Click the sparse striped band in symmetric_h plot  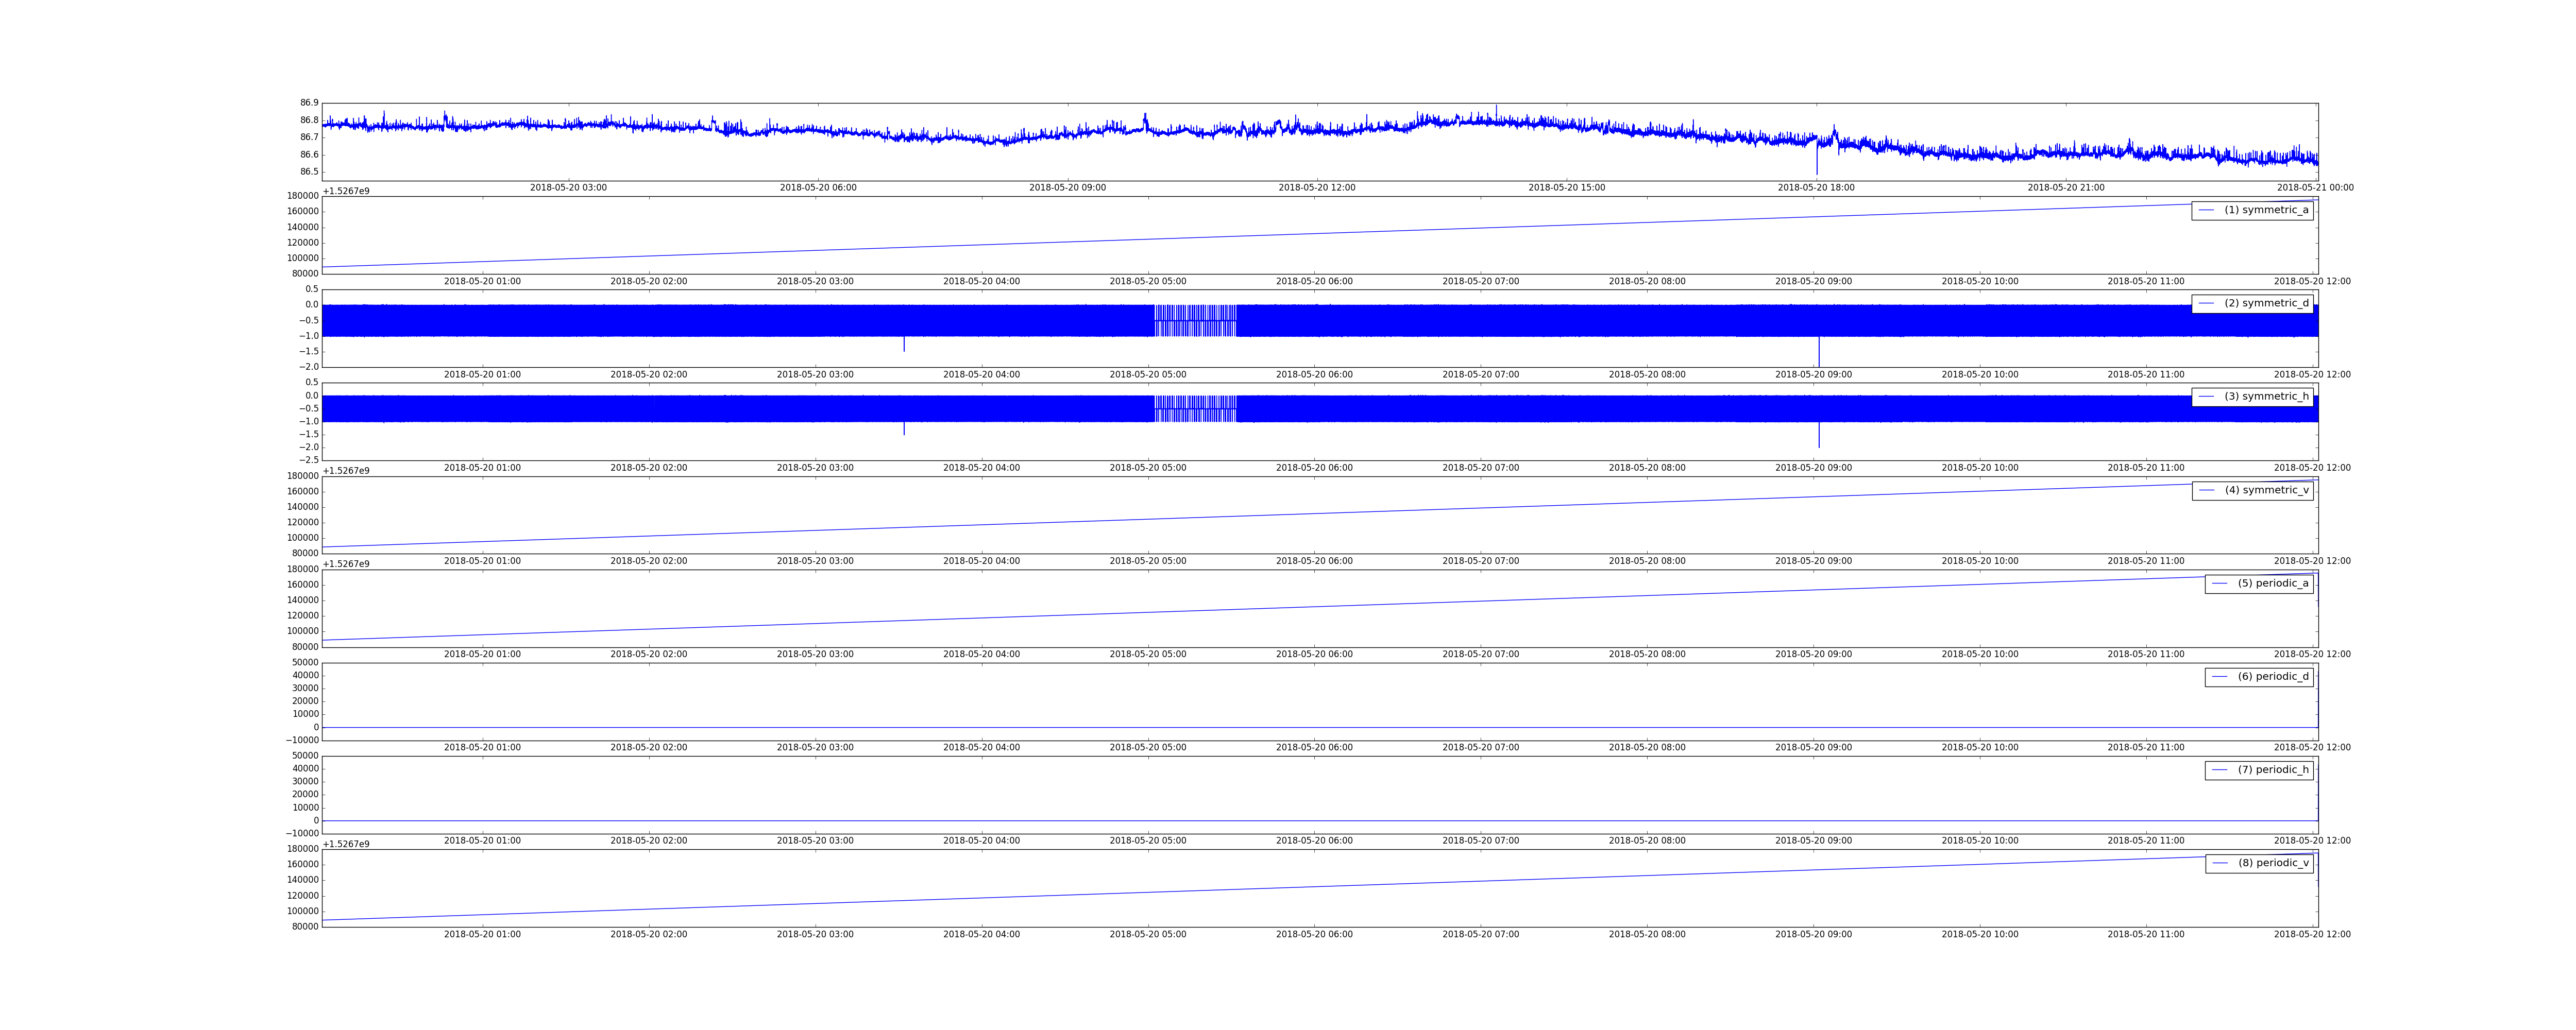pos(1196,409)
